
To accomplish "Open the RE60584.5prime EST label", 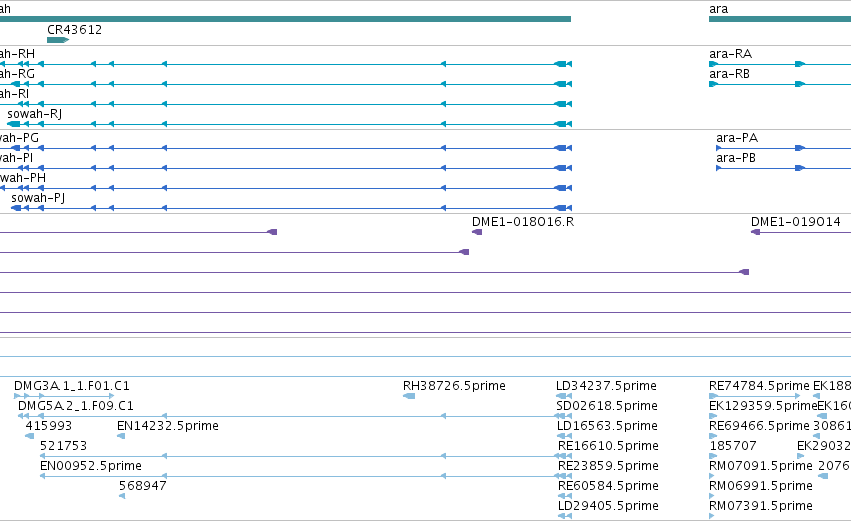I will [608, 486].
